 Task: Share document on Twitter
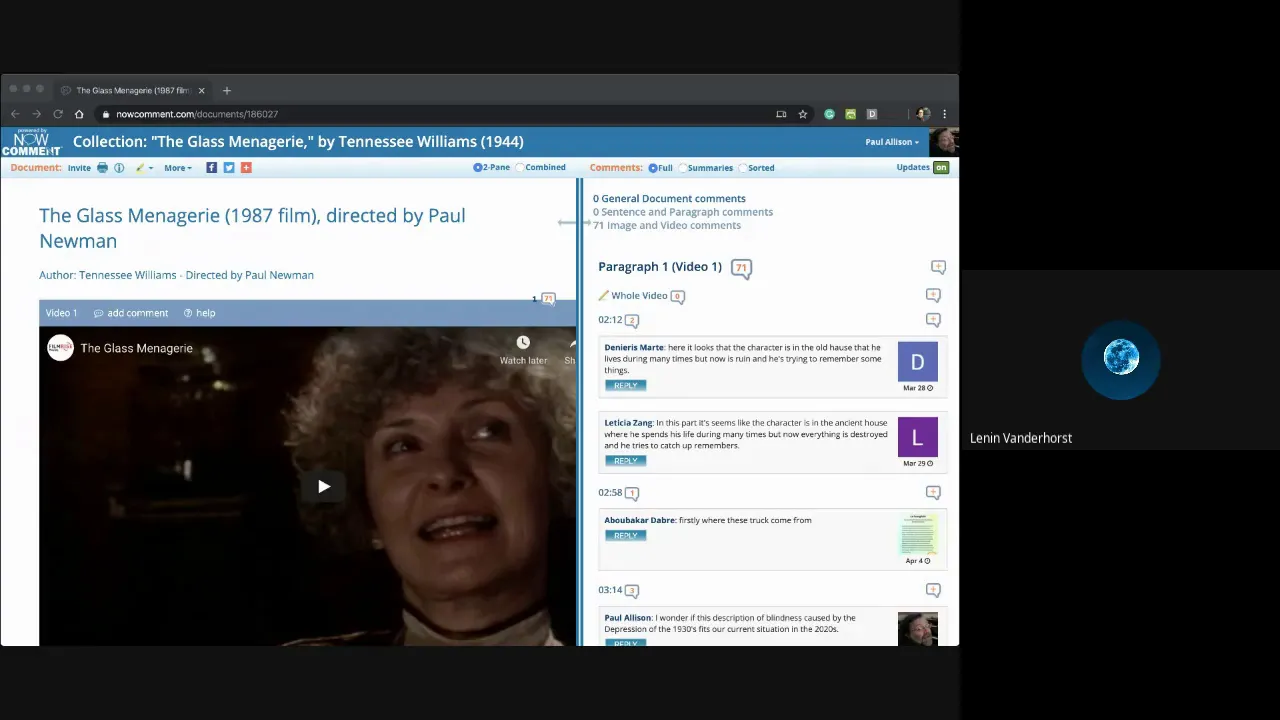tap(229, 168)
